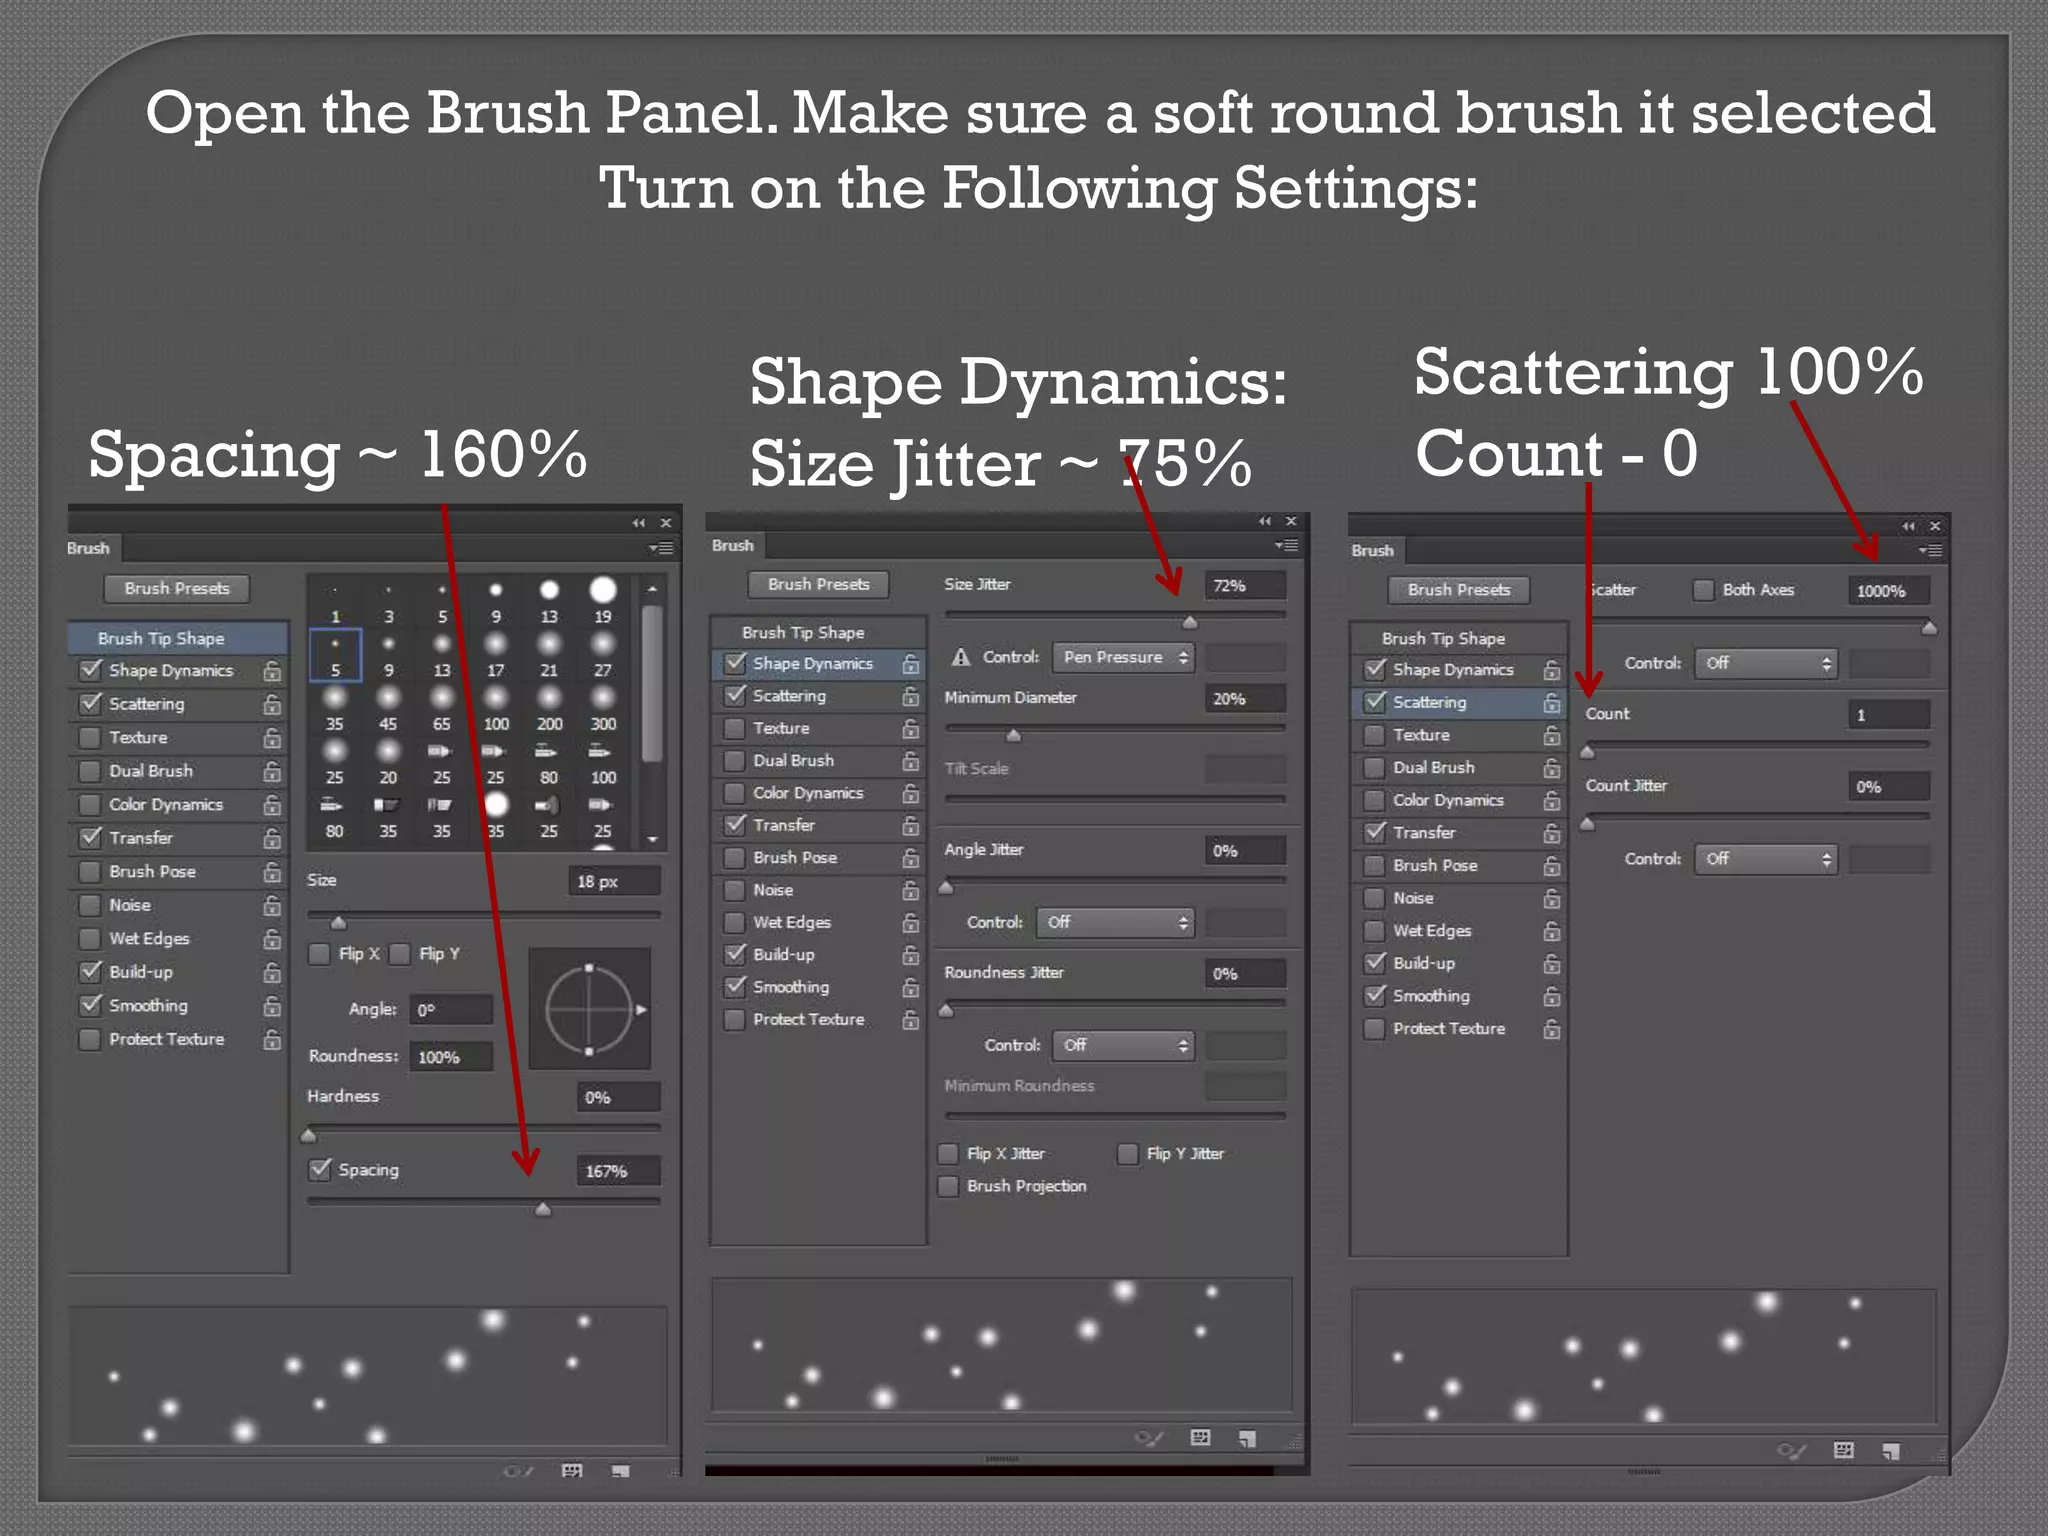This screenshot has height=1536, width=2048.
Task: Open Size Jitter Control dropdown showing Pen Pressure
Action: [x=1123, y=657]
